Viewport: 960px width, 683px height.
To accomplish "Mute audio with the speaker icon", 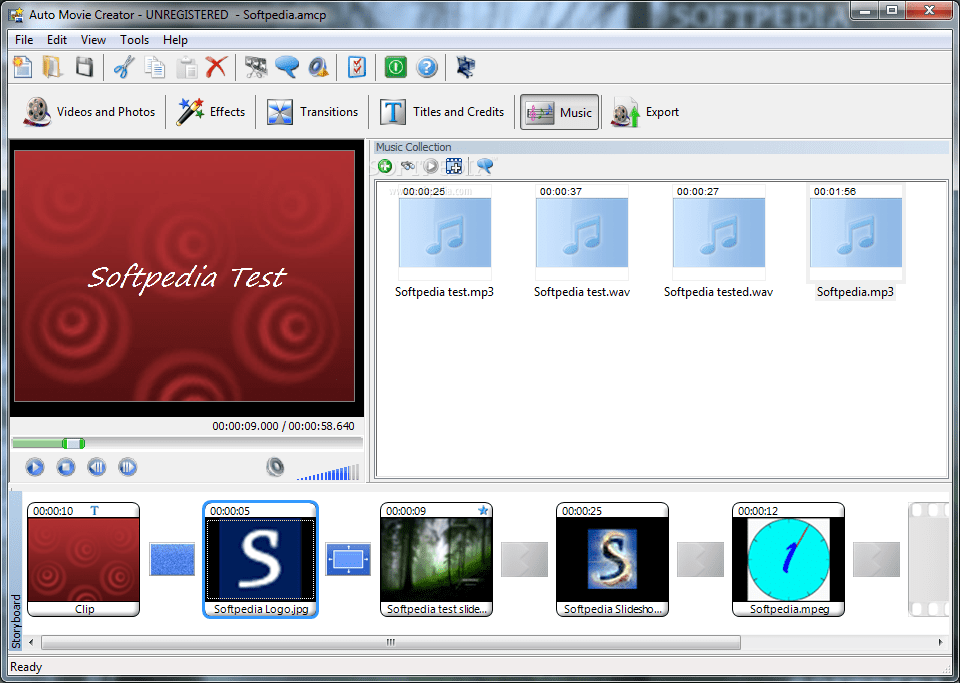I will click(x=275, y=467).
